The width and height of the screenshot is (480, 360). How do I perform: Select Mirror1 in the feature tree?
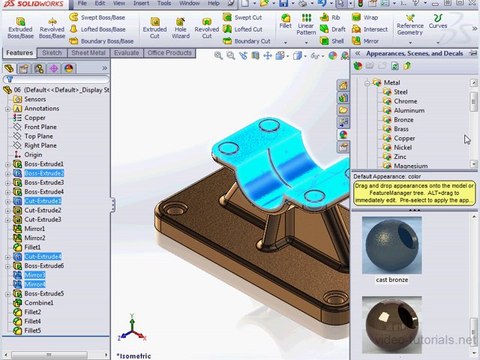coord(29,229)
